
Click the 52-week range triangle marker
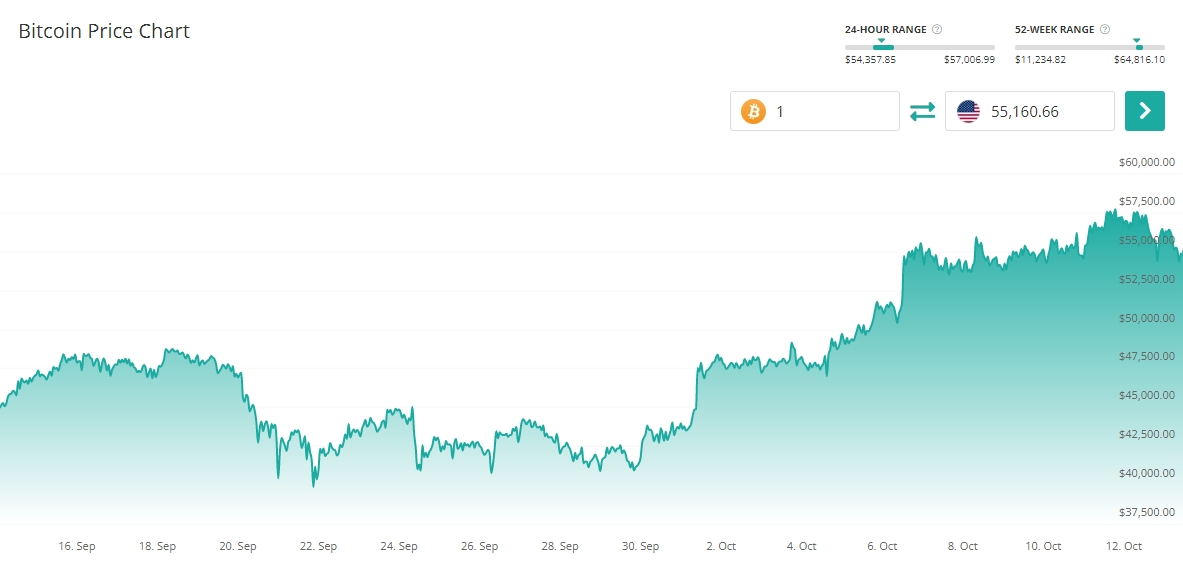[x=1137, y=40]
